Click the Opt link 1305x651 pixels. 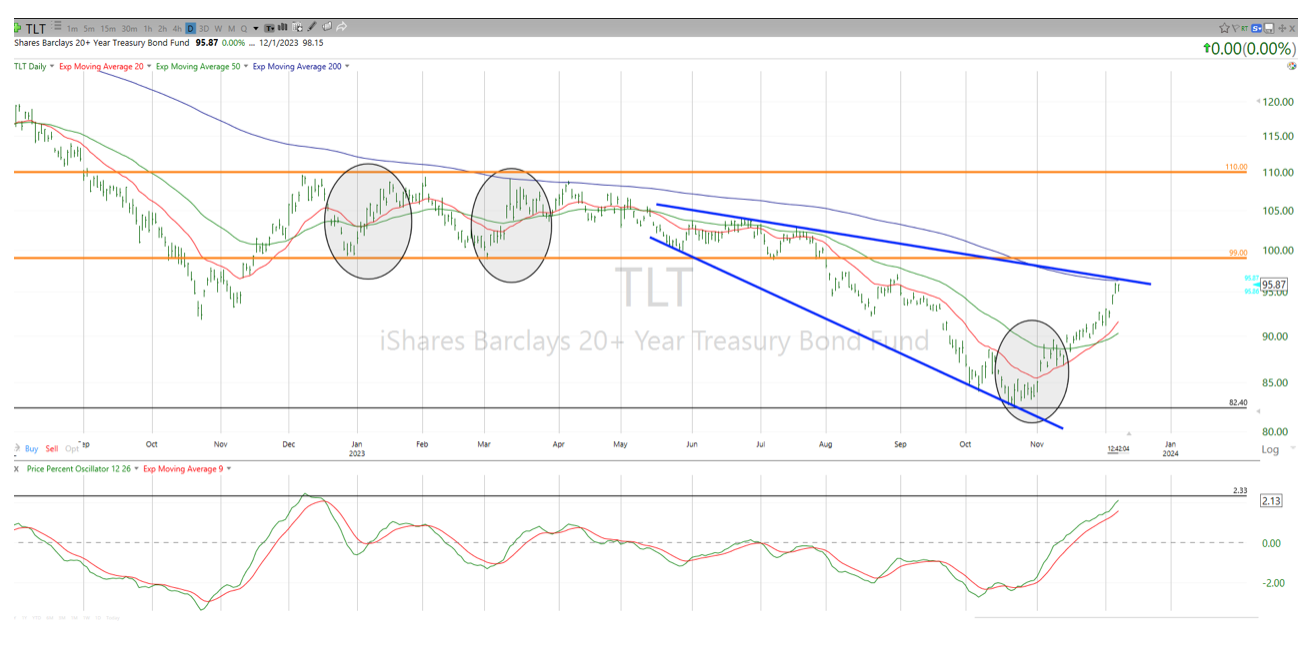[x=72, y=449]
